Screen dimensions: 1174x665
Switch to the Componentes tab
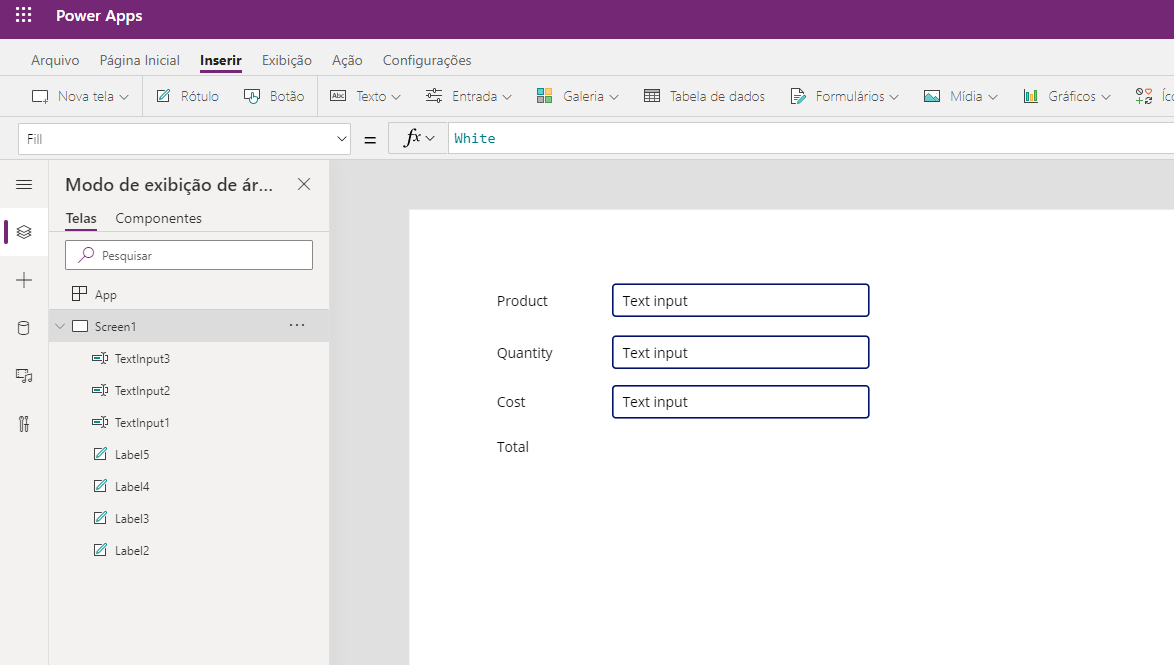click(158, 217)
